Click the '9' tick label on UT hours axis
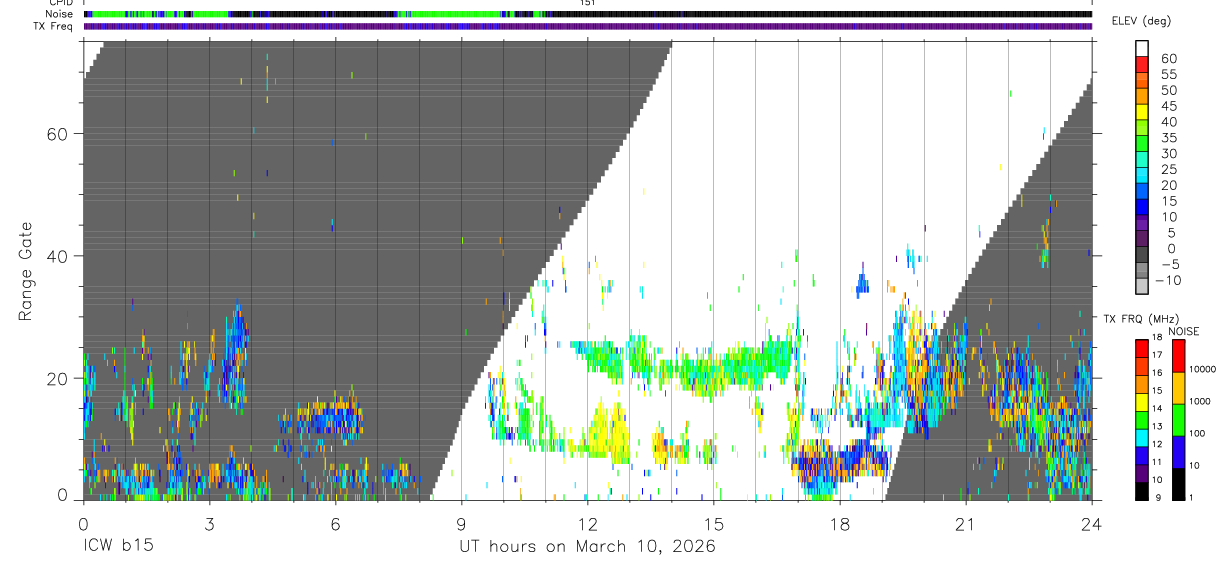Screen dimensions: 1228x567 click(461, 524)
